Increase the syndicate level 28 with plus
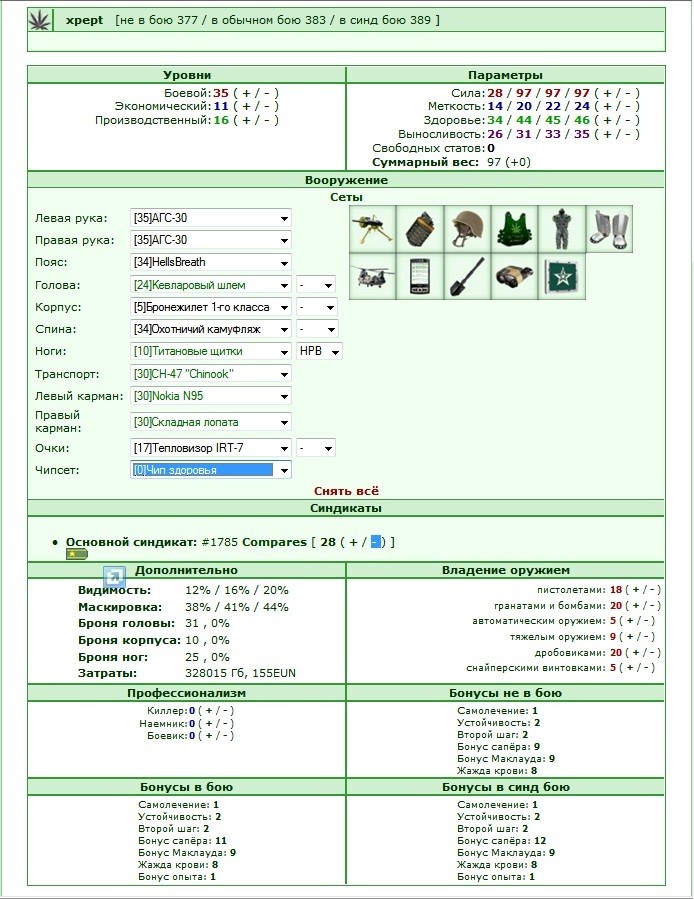The width and height of the screenshot is (694, 899). click(354, 542)
